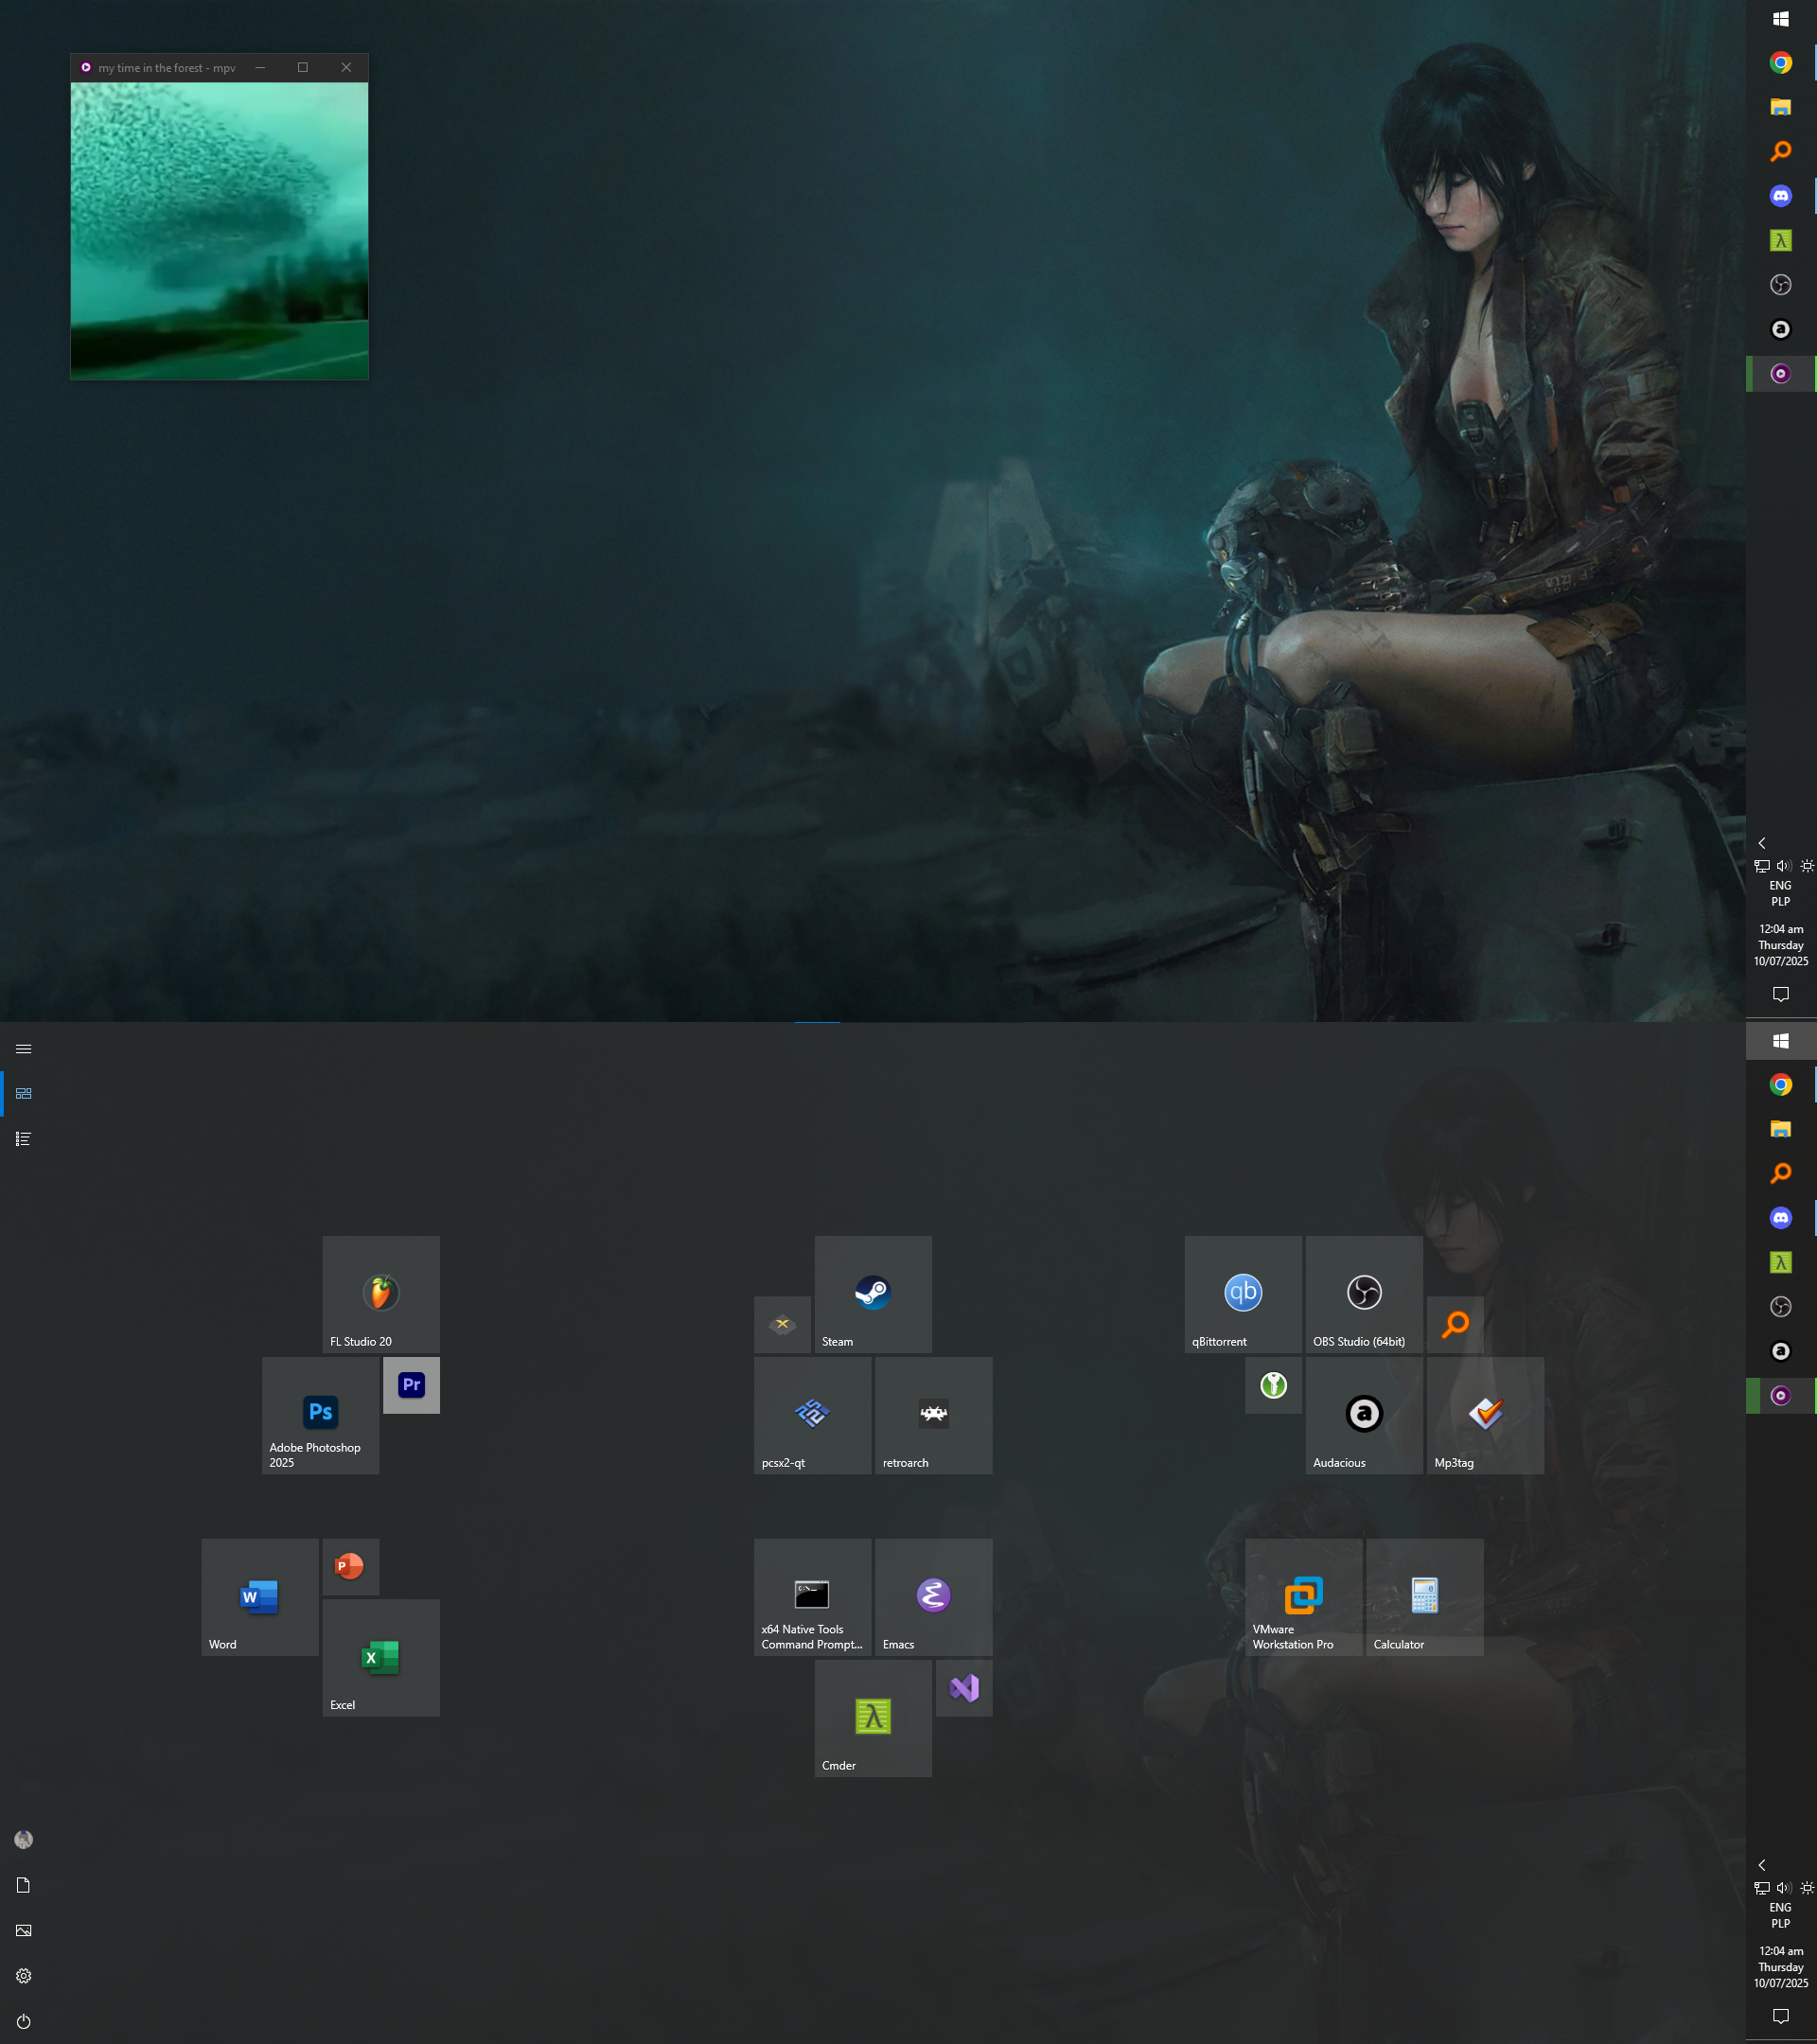Click Discord icon on upper monitor taskbar

(1781, 196)
